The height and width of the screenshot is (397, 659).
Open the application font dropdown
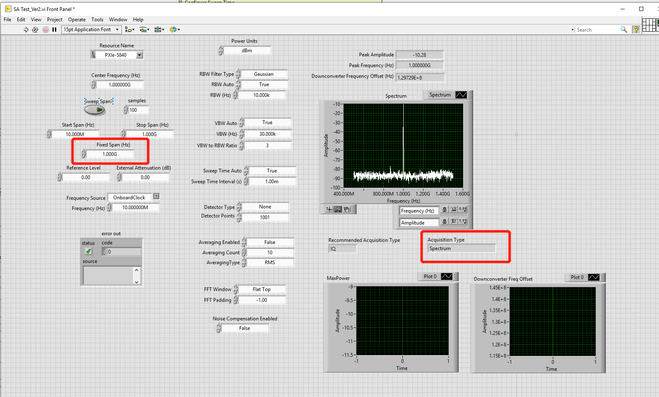91,29
